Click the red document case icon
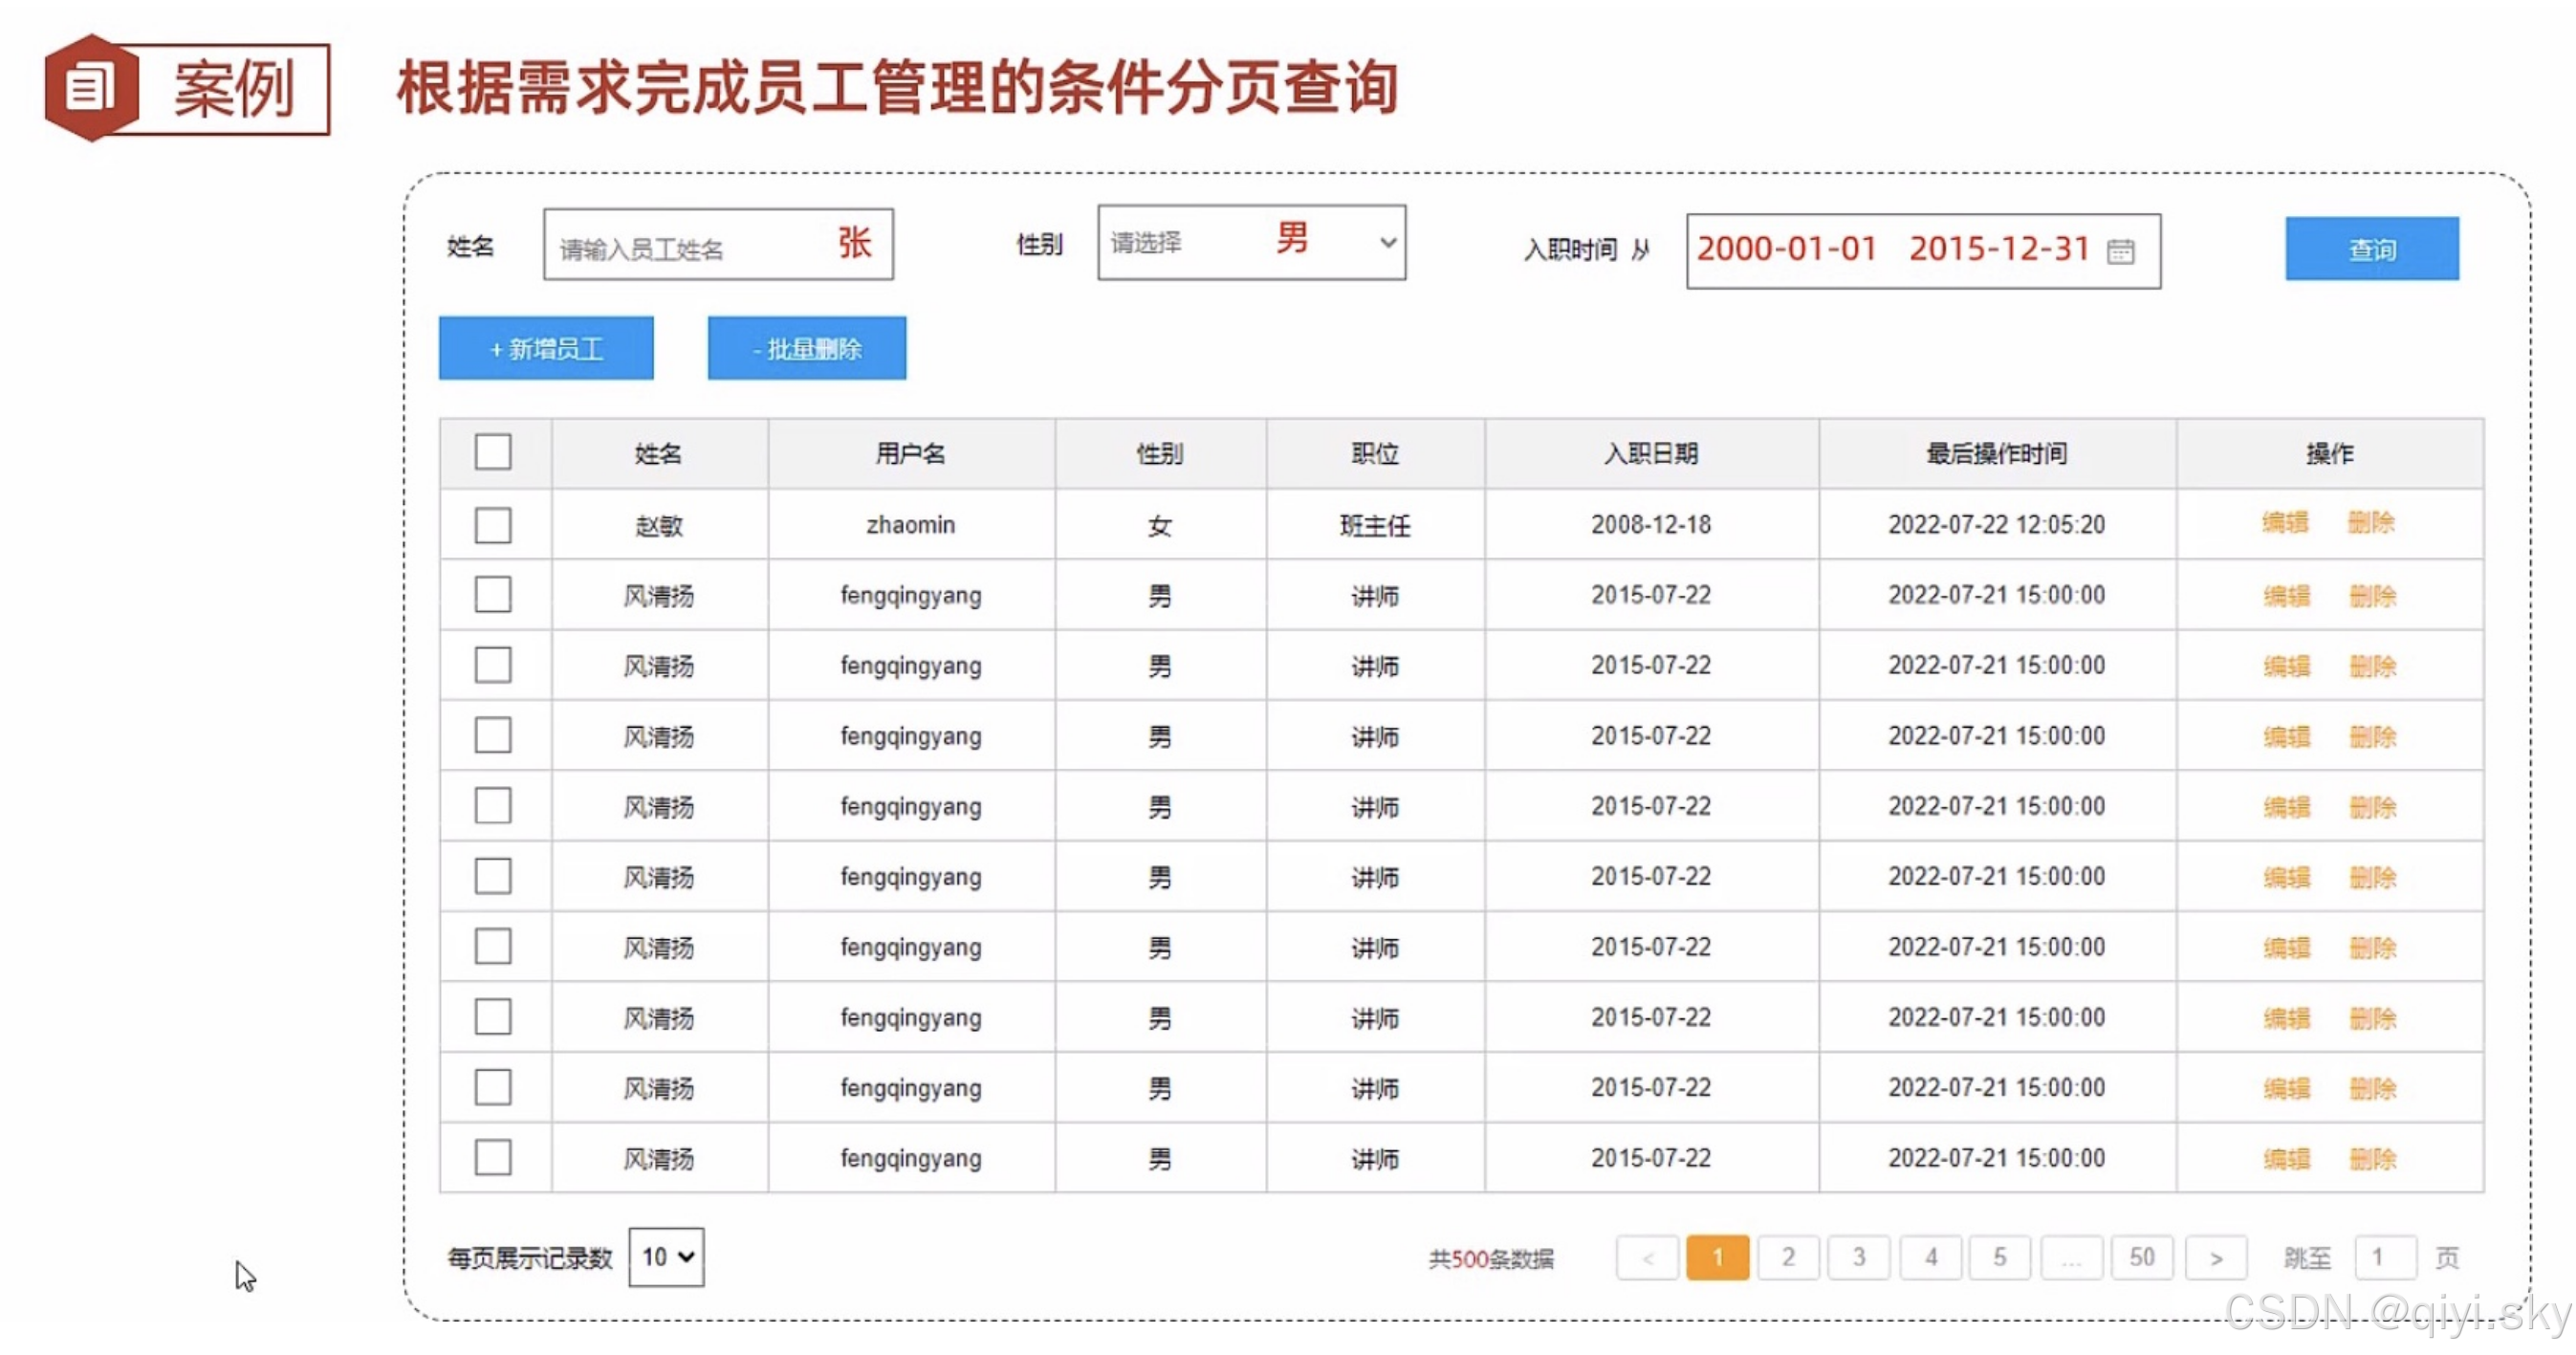Image resolution: width=2576 pixels, height=1355 pixels. tap(91, 88)
